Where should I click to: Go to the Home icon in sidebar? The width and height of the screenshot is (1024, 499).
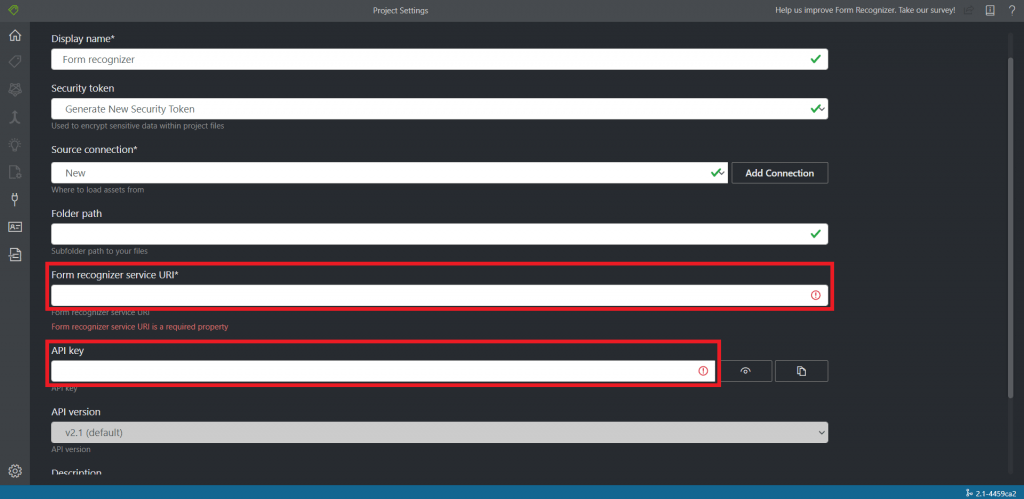click(15, 35)
